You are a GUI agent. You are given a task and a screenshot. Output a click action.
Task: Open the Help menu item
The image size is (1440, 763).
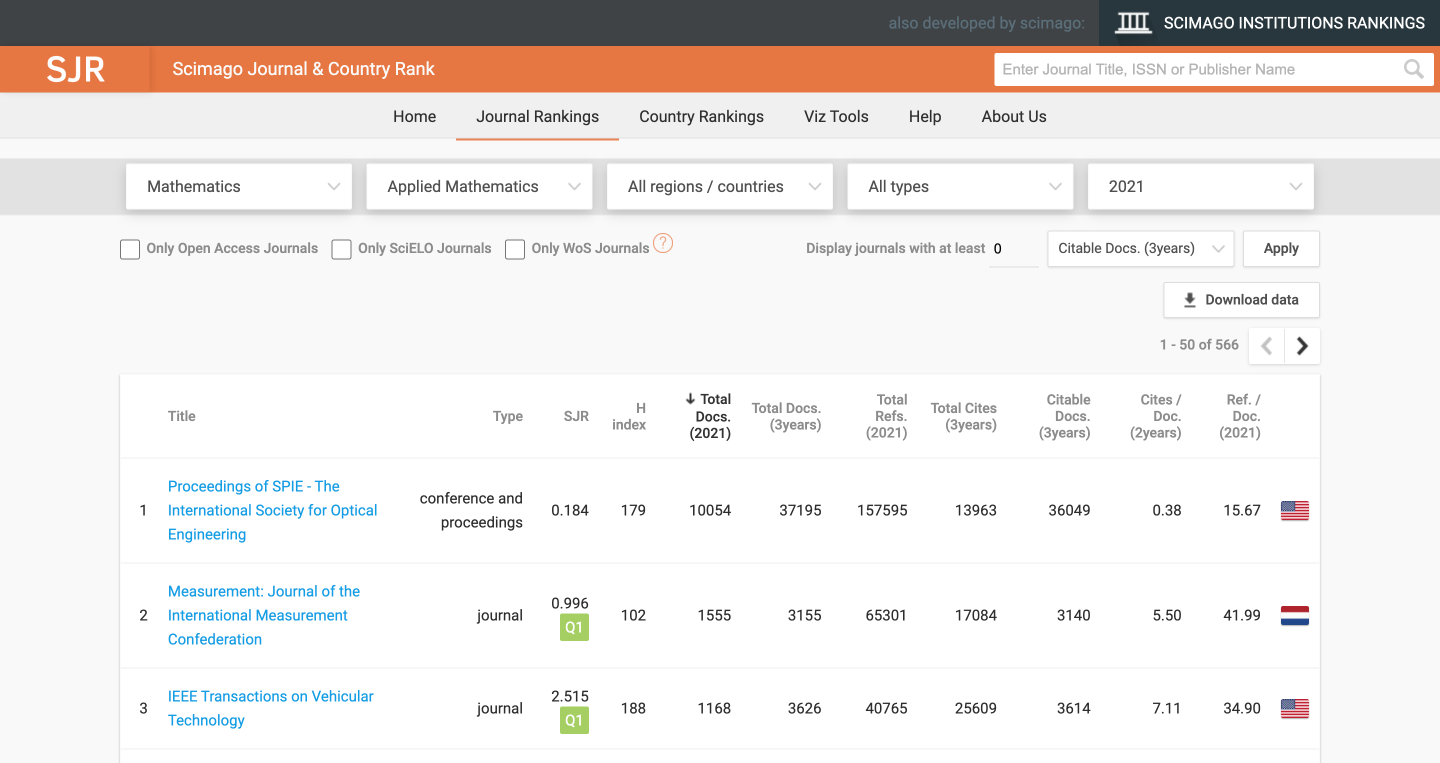tap(925, 116)
